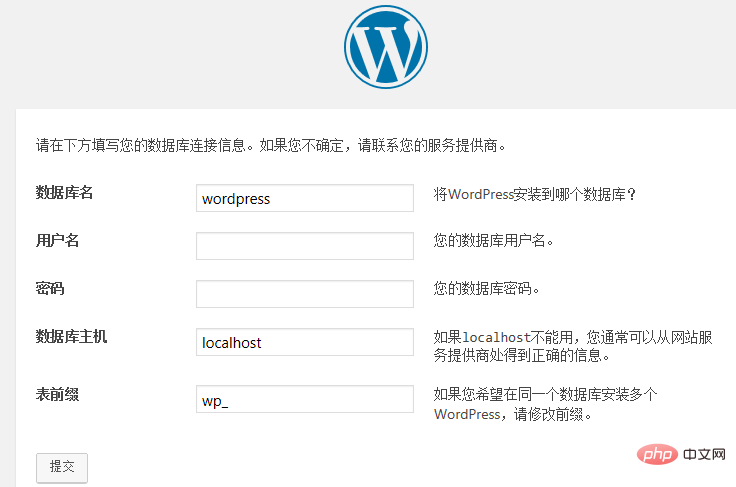Focus the 数据库名 field containing wordpress
This screenshot has height=487, width=736.
click(304, 198)
